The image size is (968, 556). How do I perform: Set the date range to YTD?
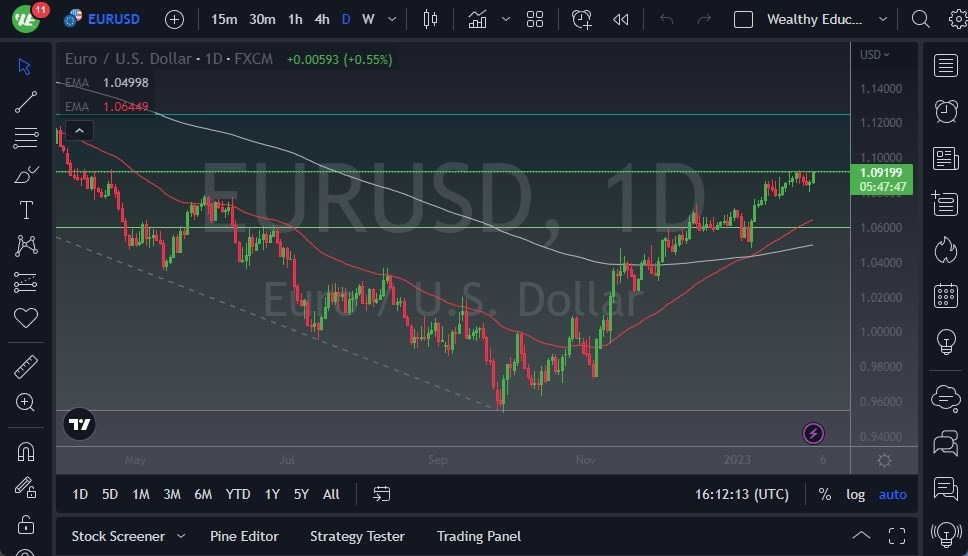click(238, 494)
